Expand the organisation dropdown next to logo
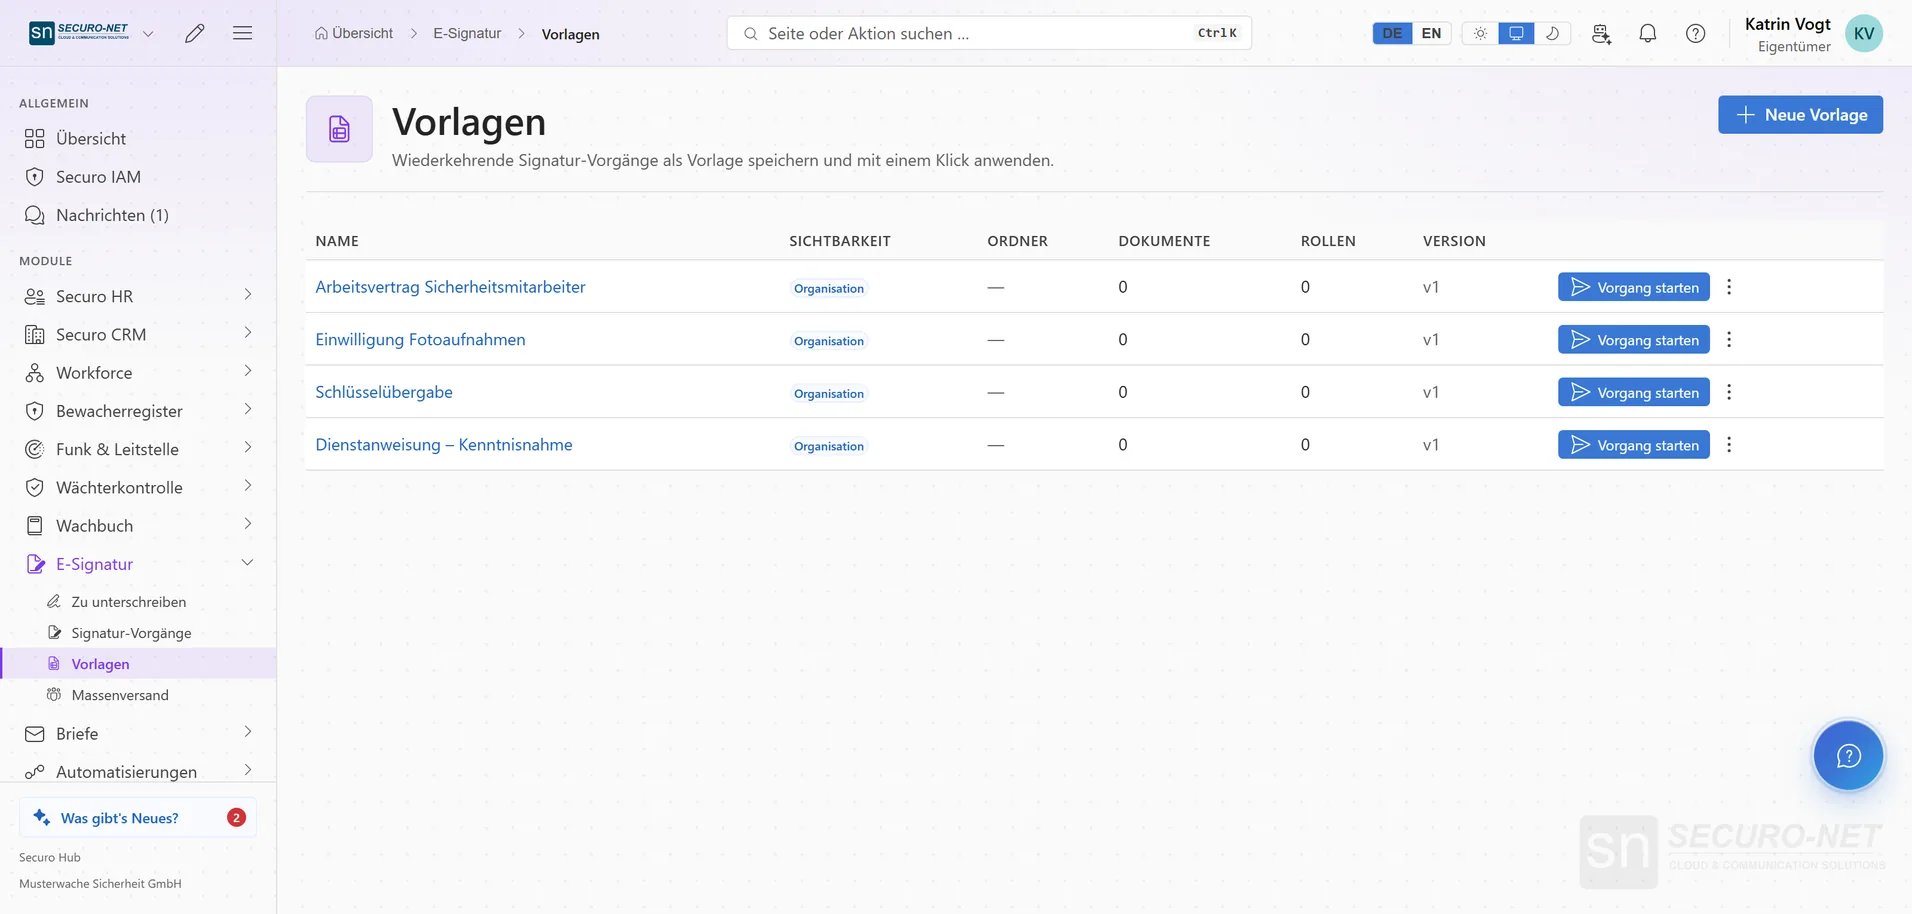This screenshot has height=914, width=1912. [x=148, y=33]
